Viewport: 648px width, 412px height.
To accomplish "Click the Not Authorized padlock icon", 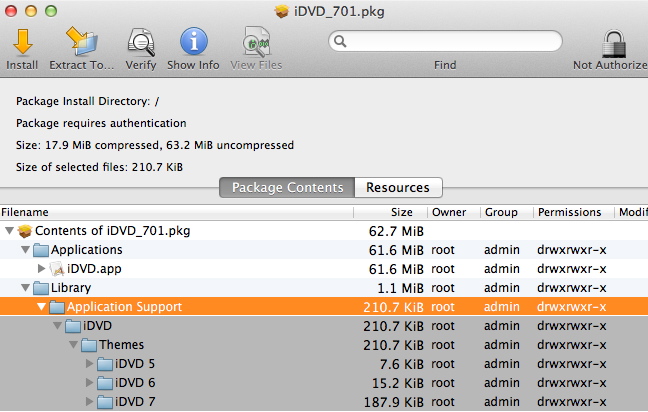I will click(614, 43).
